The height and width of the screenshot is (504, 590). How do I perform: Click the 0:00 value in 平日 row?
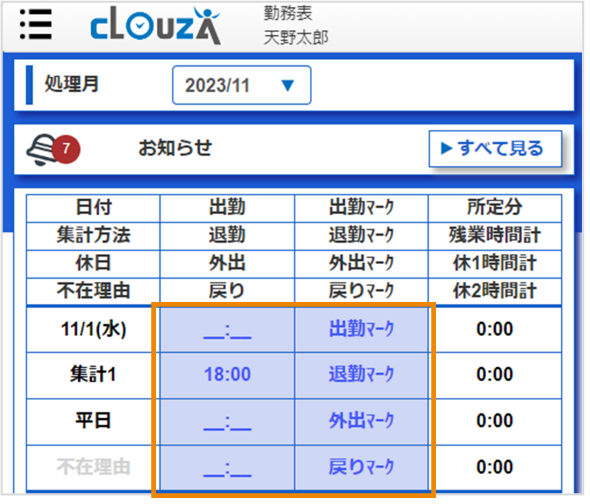pyautogui.click(x=495, y=421)
